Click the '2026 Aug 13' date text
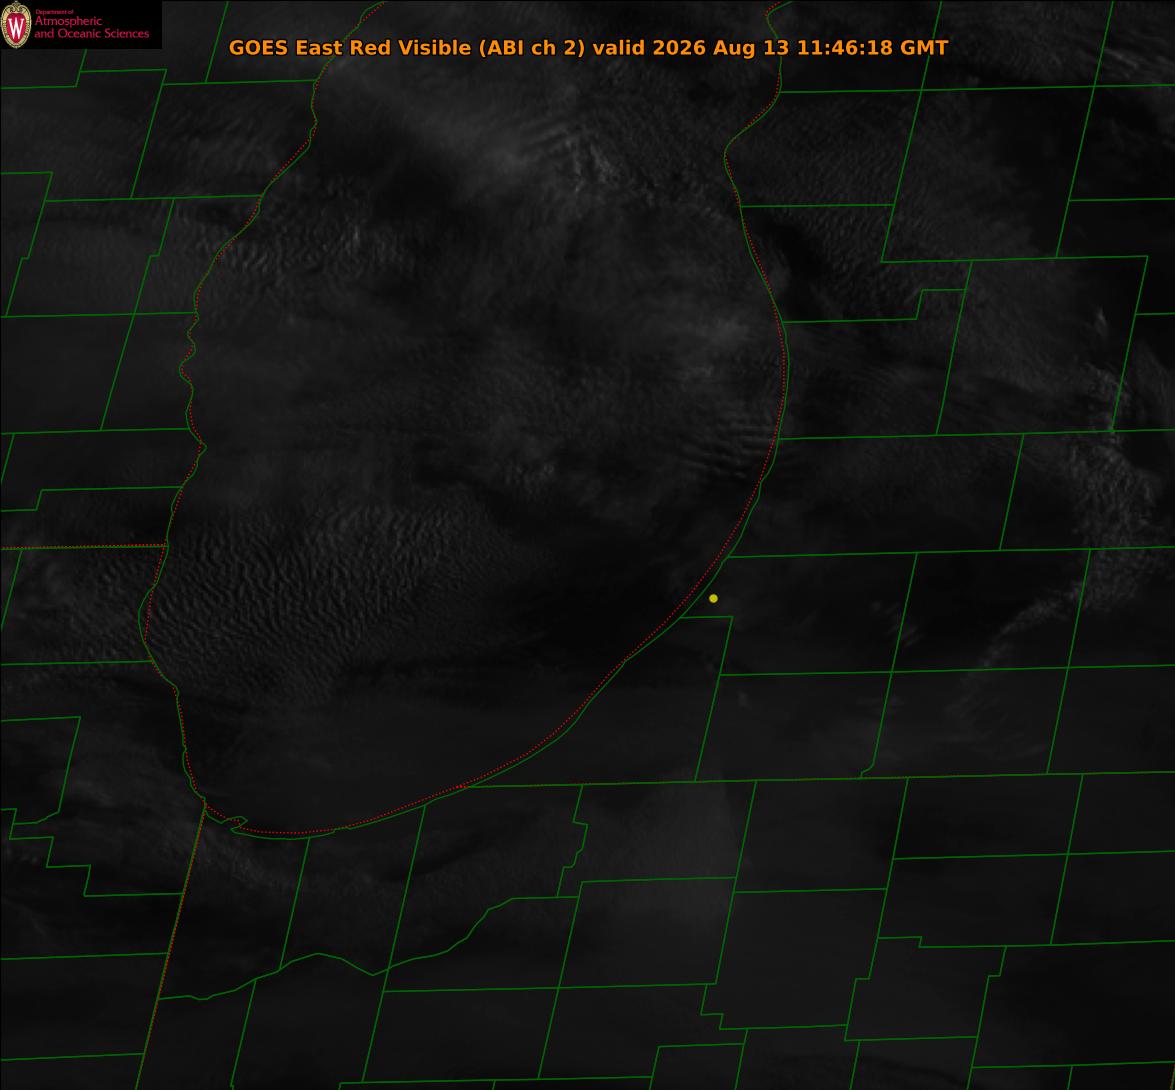Image resolution: width=1175 pixels, height=1090 pixels. coord(721,48)
